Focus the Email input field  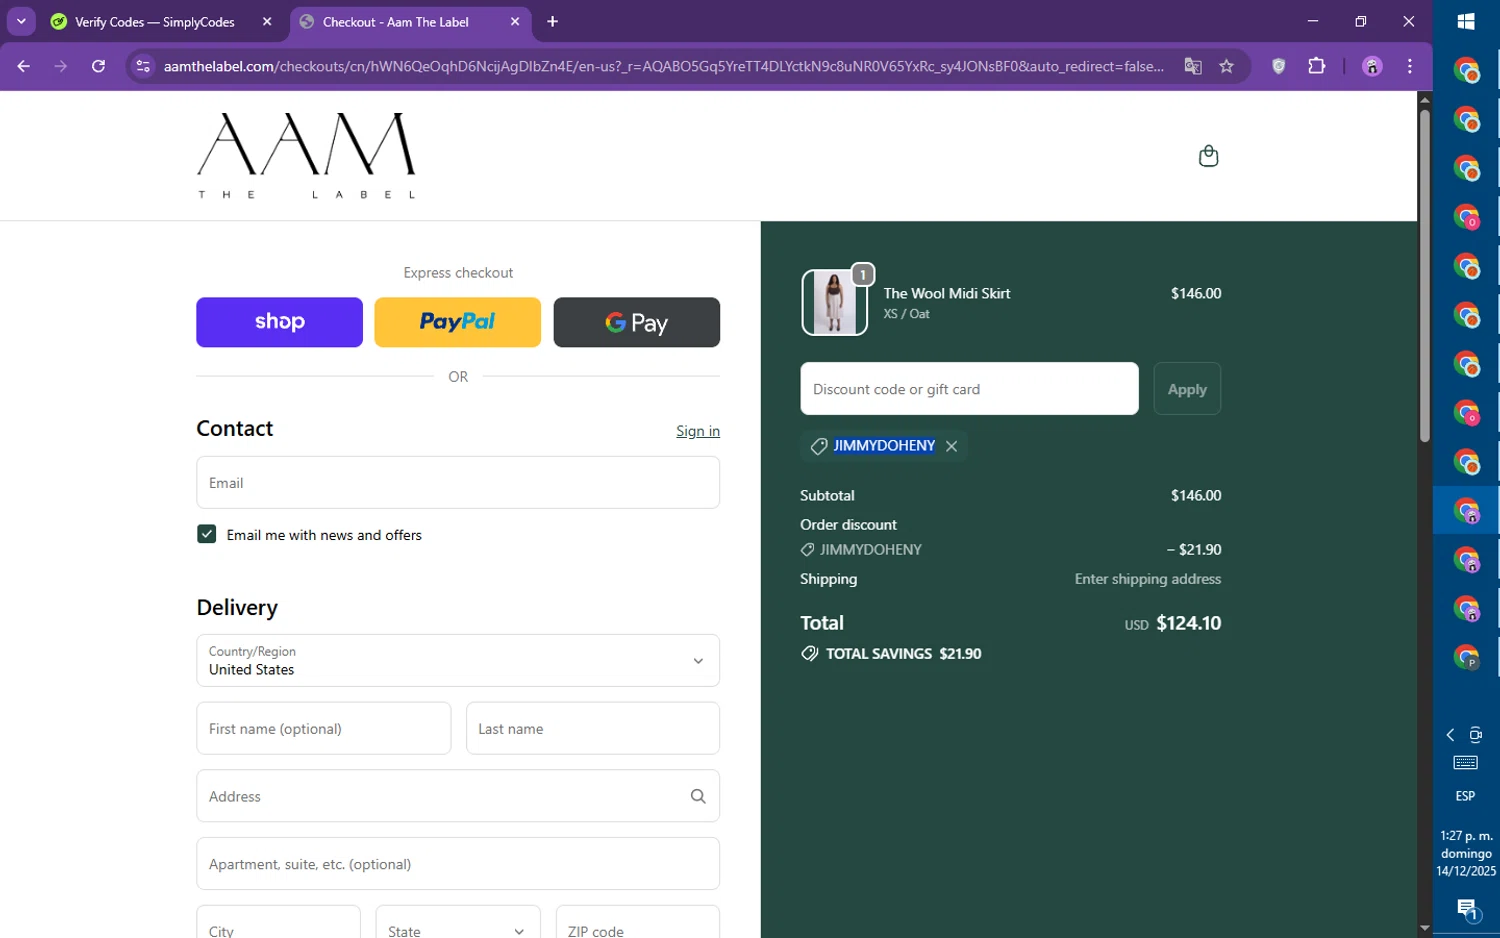[x=458, y=483]
